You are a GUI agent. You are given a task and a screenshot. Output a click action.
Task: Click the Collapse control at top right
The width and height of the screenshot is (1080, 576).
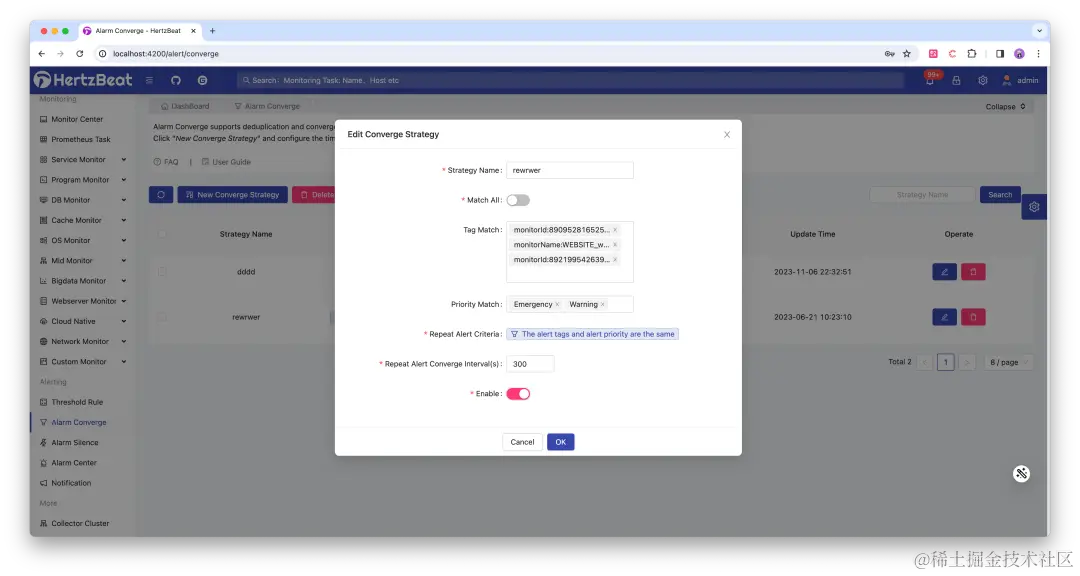(x=1006, y=106)
